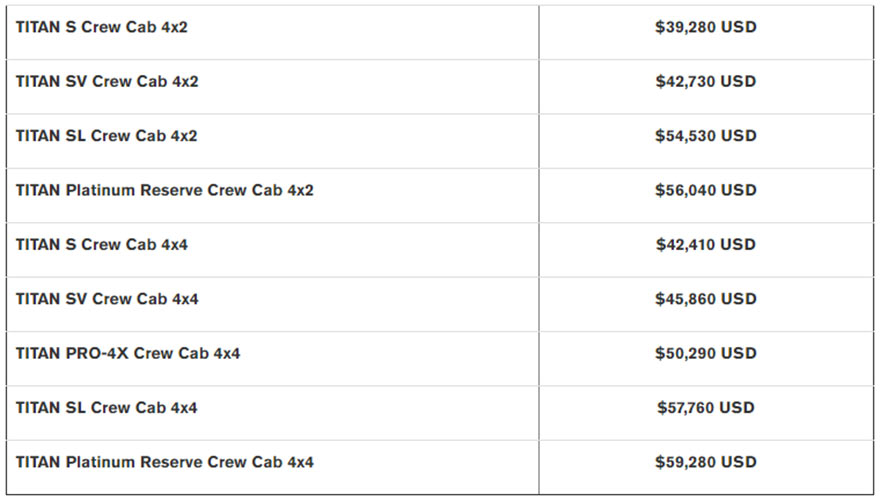This screenshot has width=880, height=501.
Task: Select the $42,730 USD price
Action: click(706, 82)
